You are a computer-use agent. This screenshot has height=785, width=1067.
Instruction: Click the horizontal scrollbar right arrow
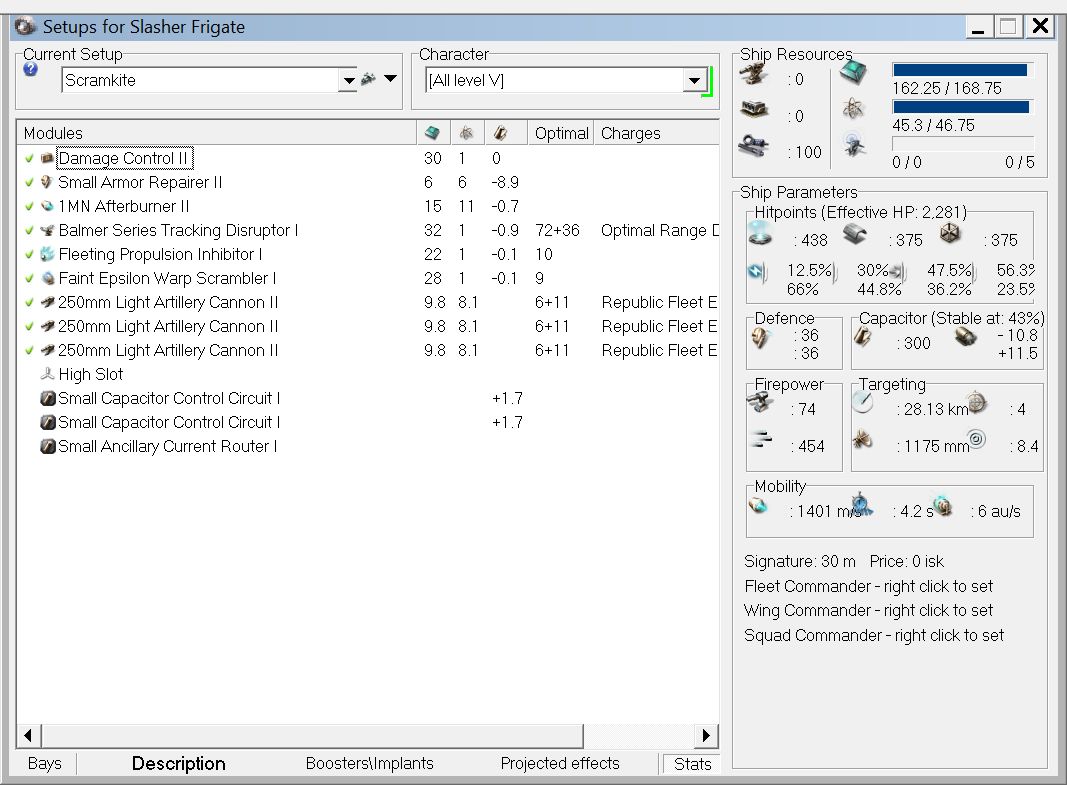pyautogui.click(x=707, y=735)
